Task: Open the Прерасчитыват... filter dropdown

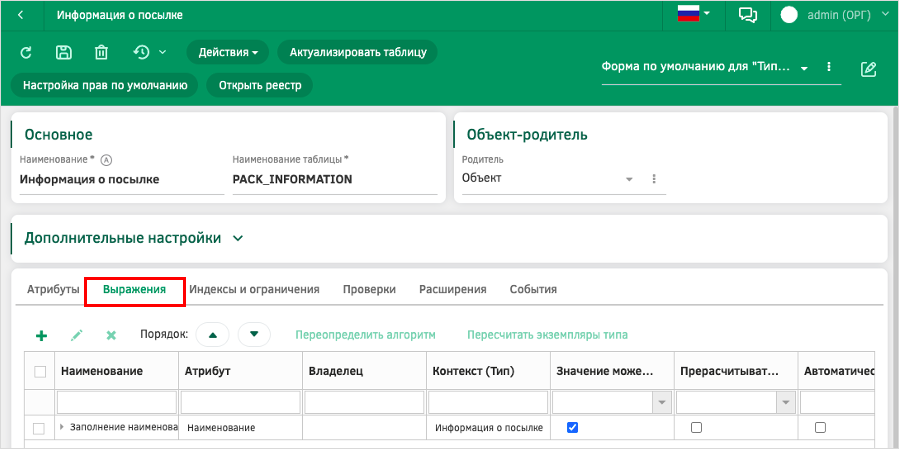Action: (x=786, y=403)
